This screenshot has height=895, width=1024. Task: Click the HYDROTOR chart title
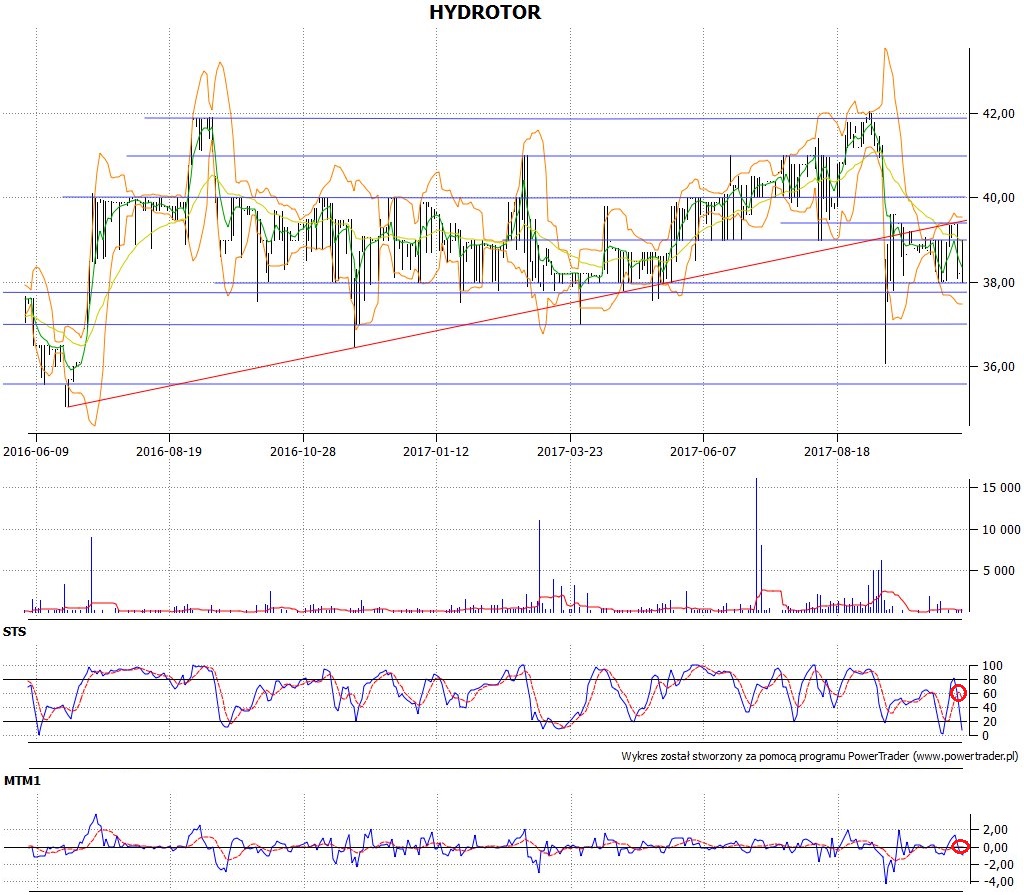click(x=485, y=12)
